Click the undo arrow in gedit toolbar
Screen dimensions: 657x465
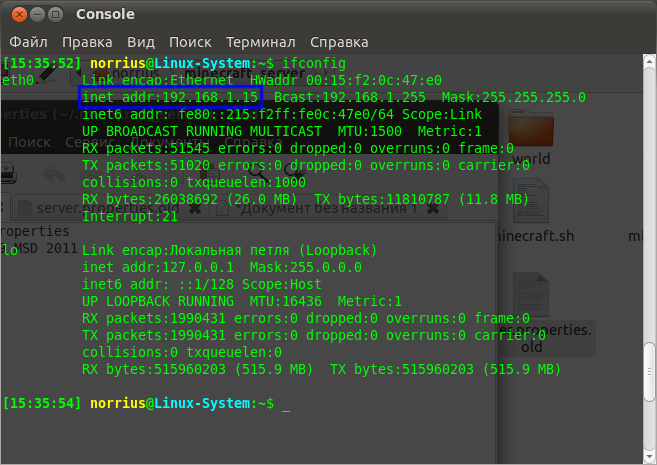pos(54,173)
